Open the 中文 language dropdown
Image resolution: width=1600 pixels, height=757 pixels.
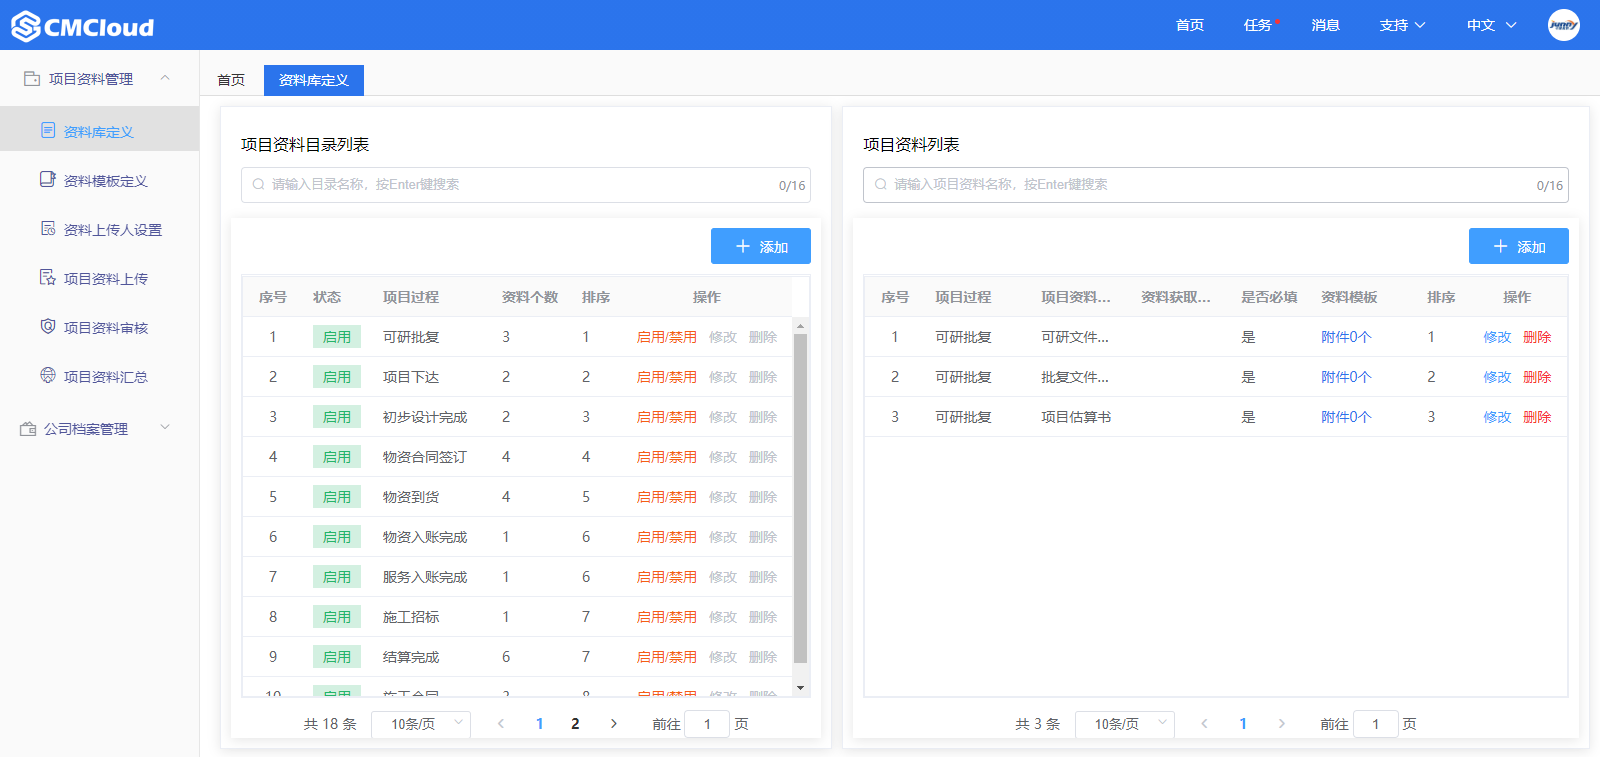(x=1492, y=25)
